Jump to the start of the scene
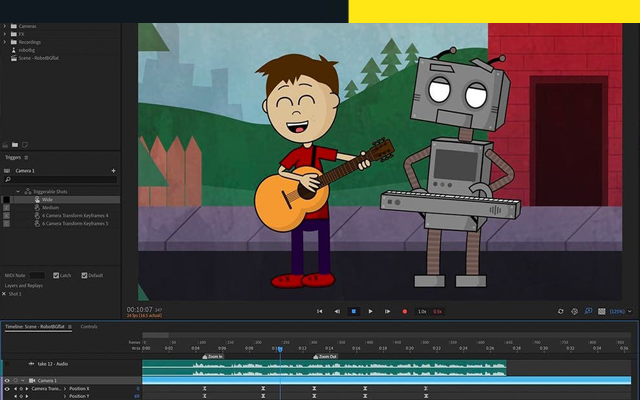The height and width of the screenshot is (400, 640). 320,311
